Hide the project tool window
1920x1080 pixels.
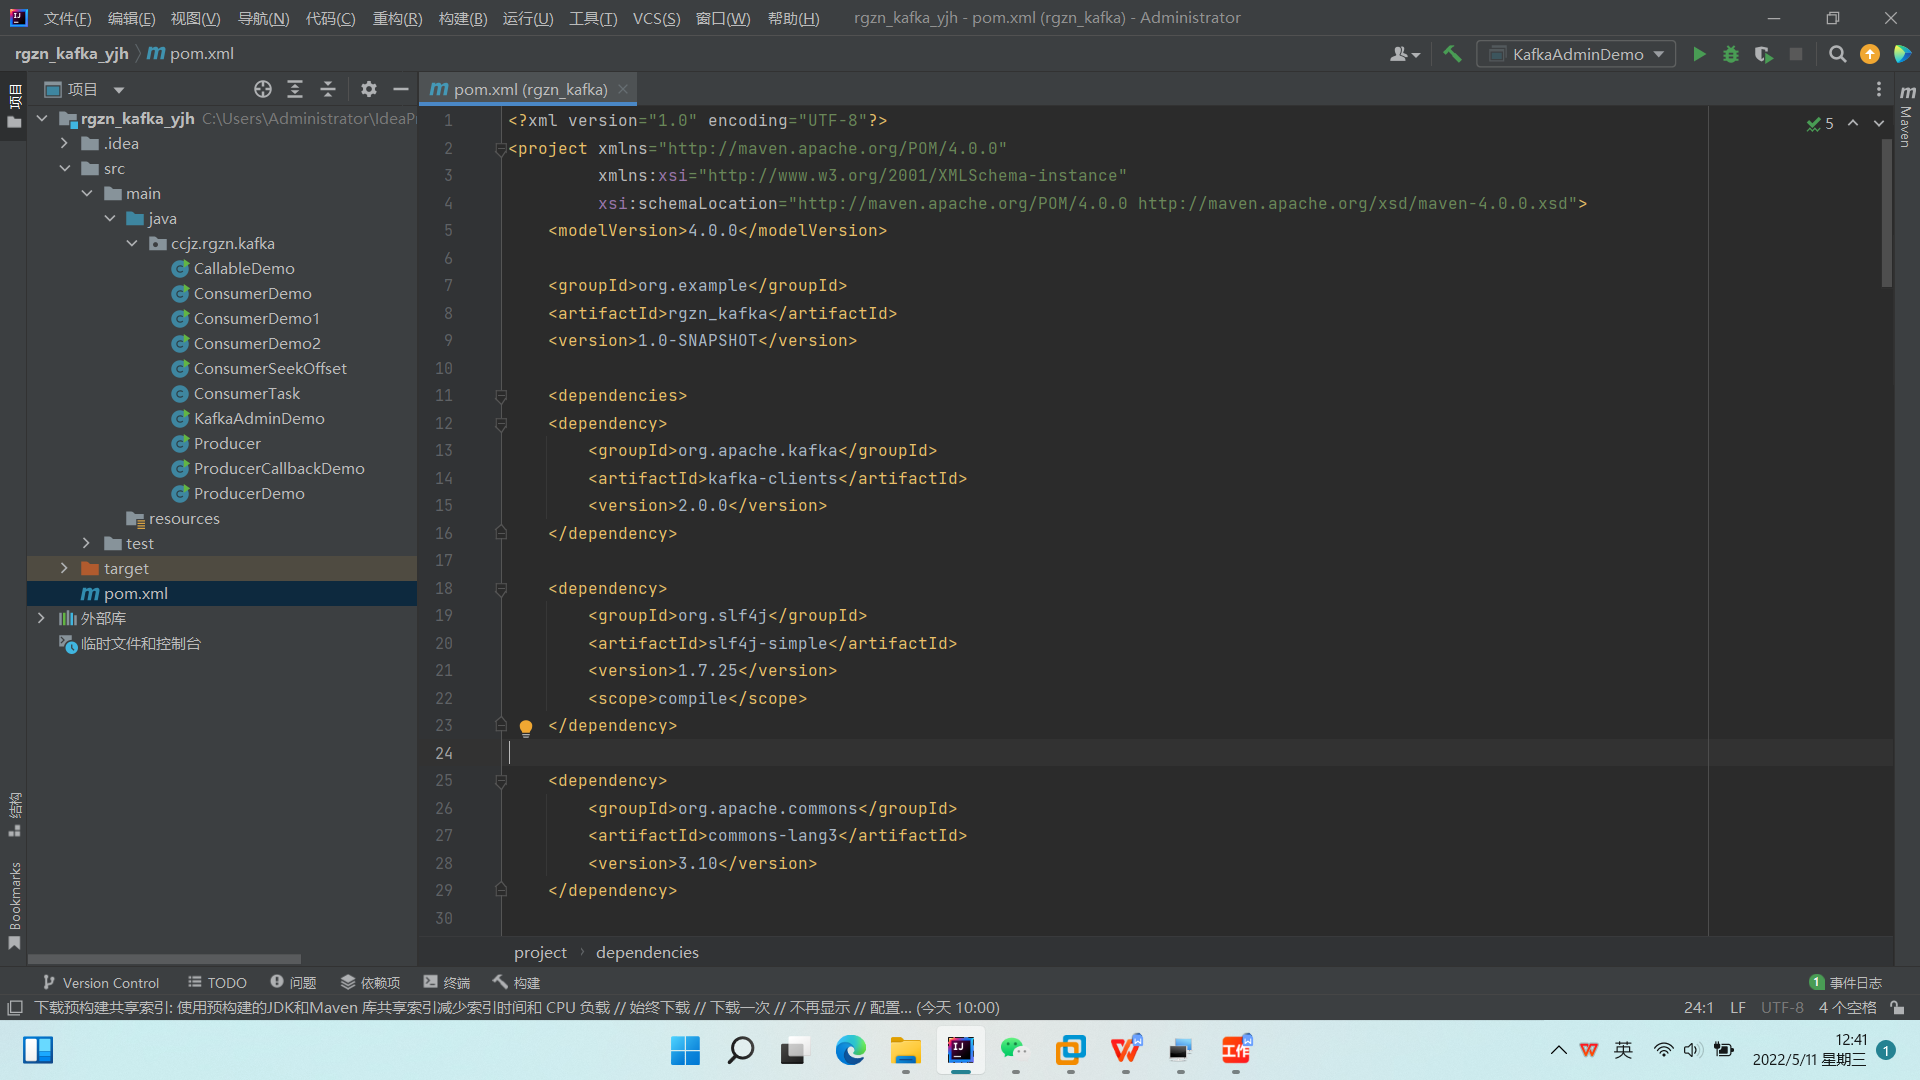coord(401,89)
